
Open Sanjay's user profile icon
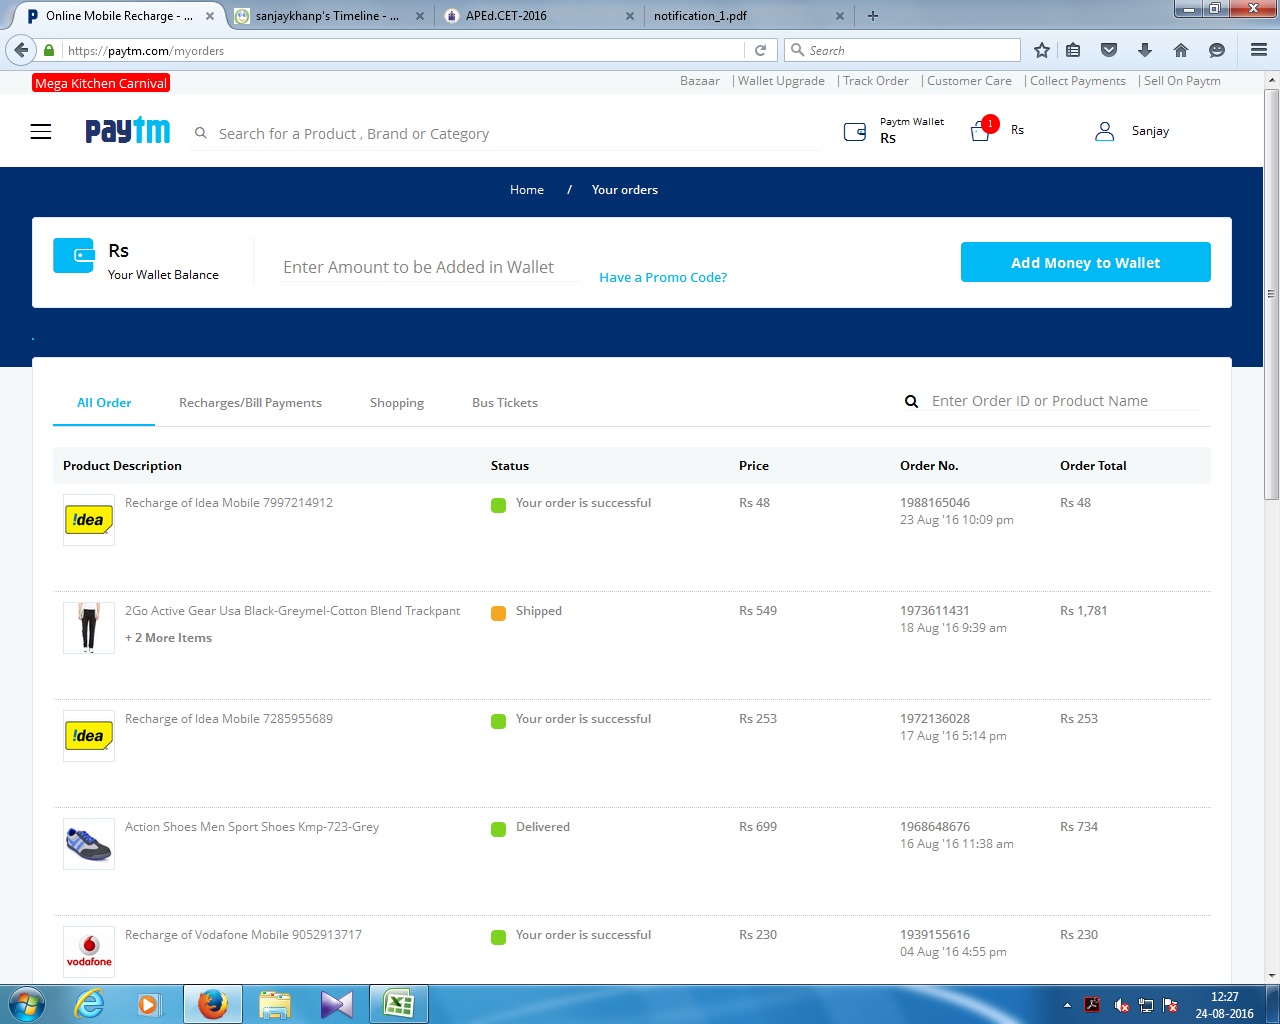coord(1104,131)
